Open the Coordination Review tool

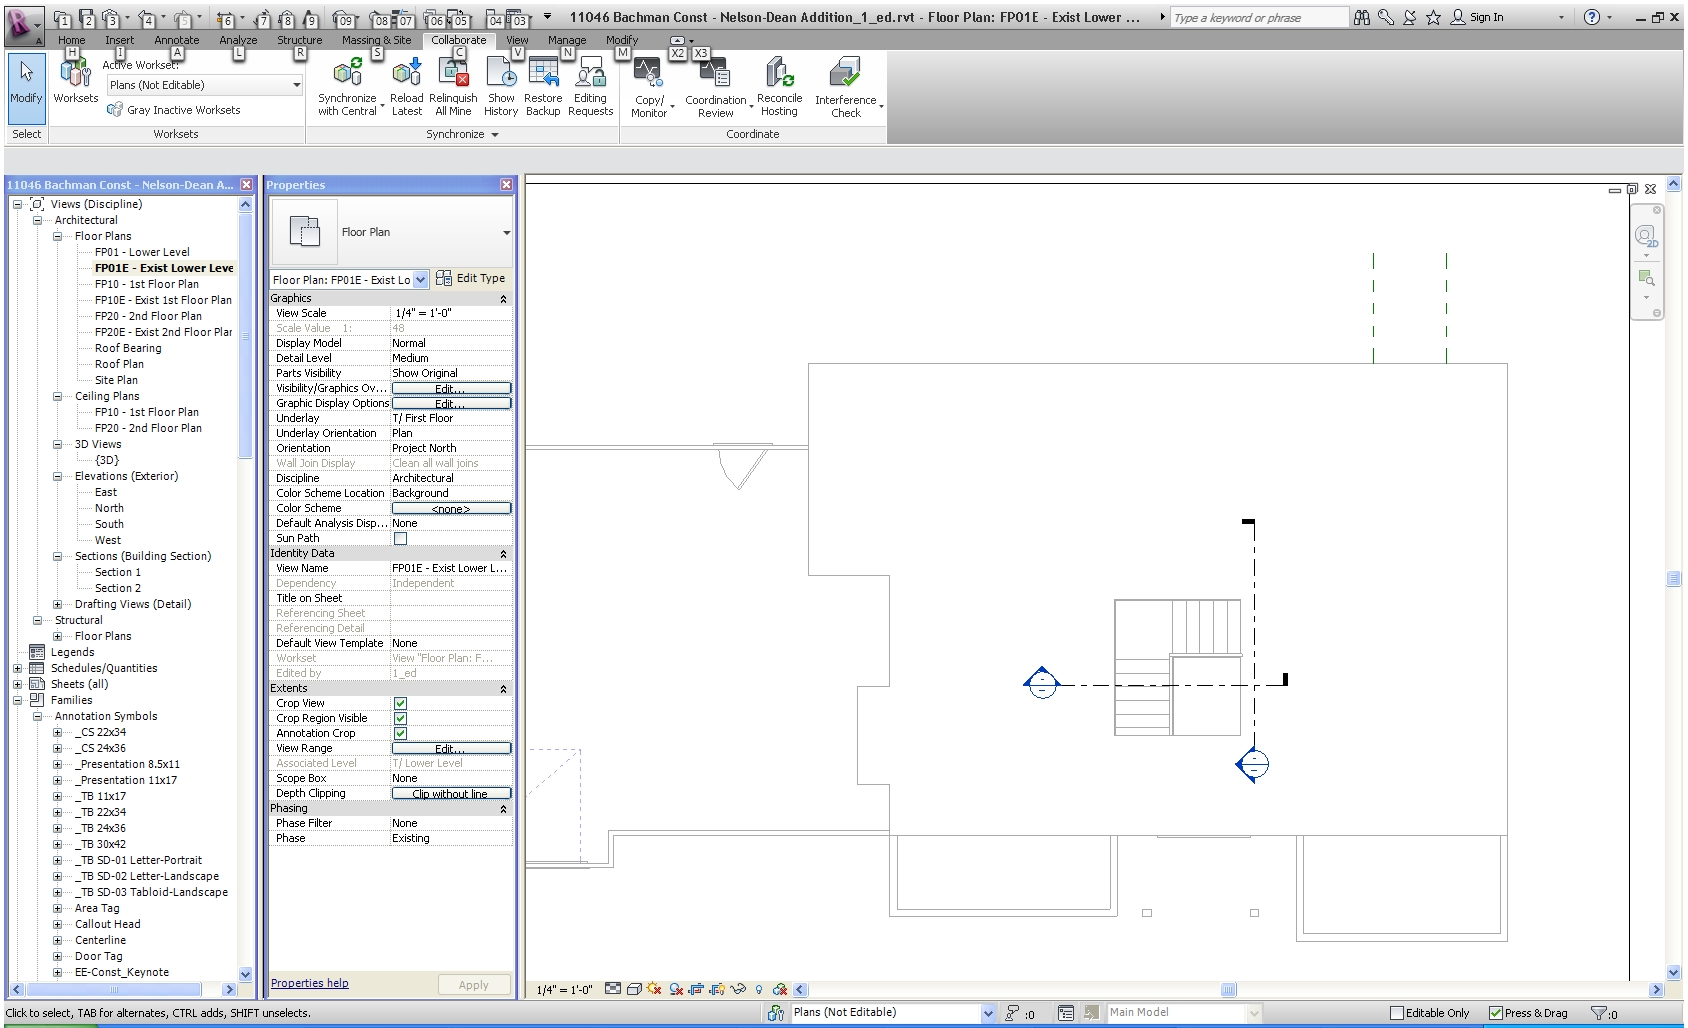[x=715, y=74]
